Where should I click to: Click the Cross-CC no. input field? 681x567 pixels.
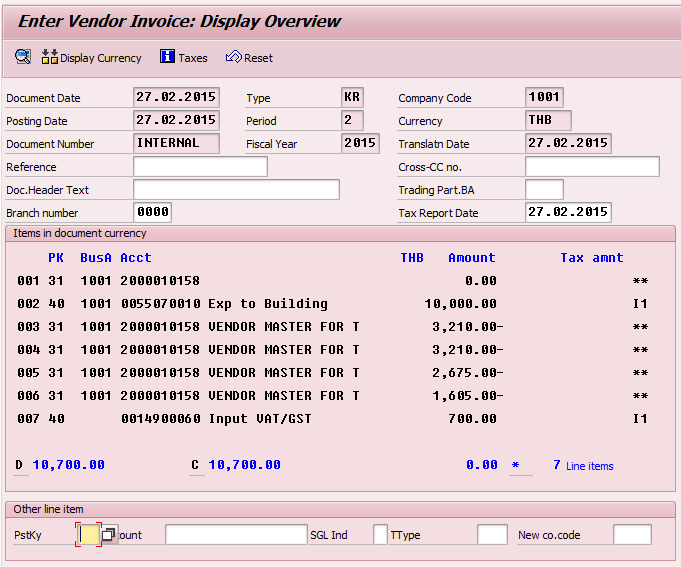click(592, 167)
